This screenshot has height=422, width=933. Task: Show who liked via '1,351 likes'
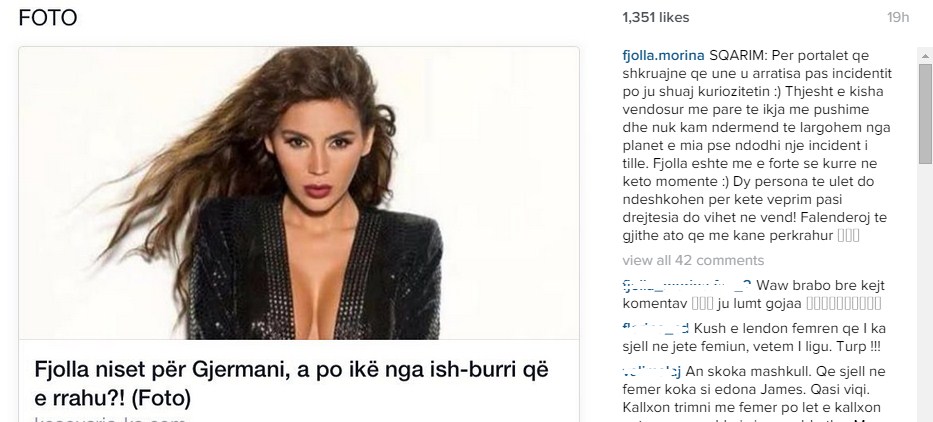[656, 18]
